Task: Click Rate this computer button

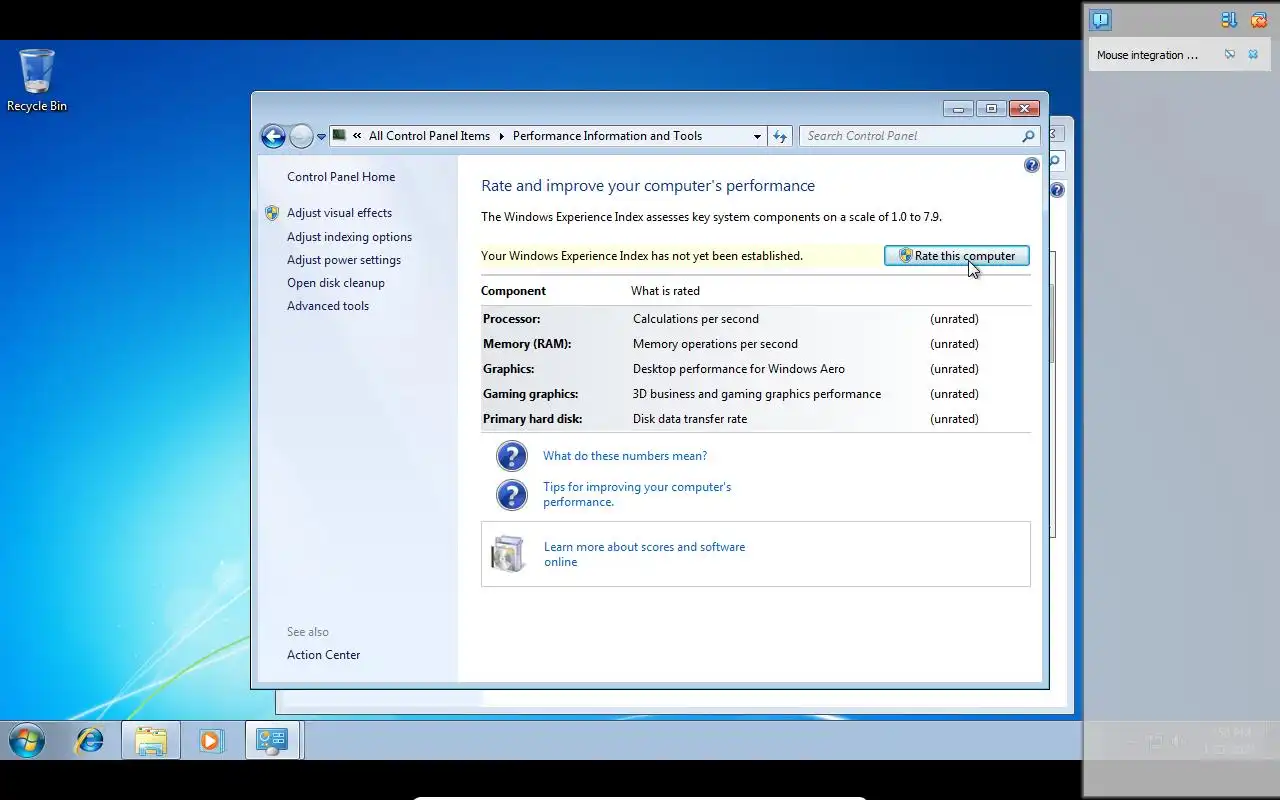Action: [x=957, y=256]
